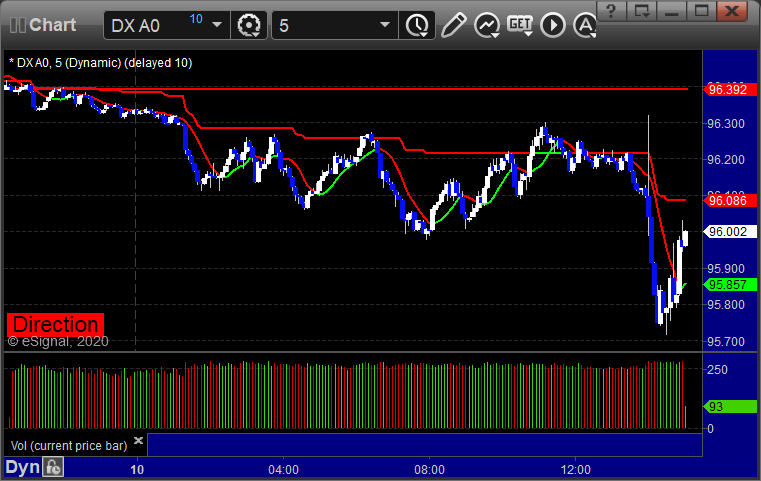Viewport: 761px width, 481px height.
Task: Click the Chart window grip icon
Action: pyautogui.click(x=17, y=25)
